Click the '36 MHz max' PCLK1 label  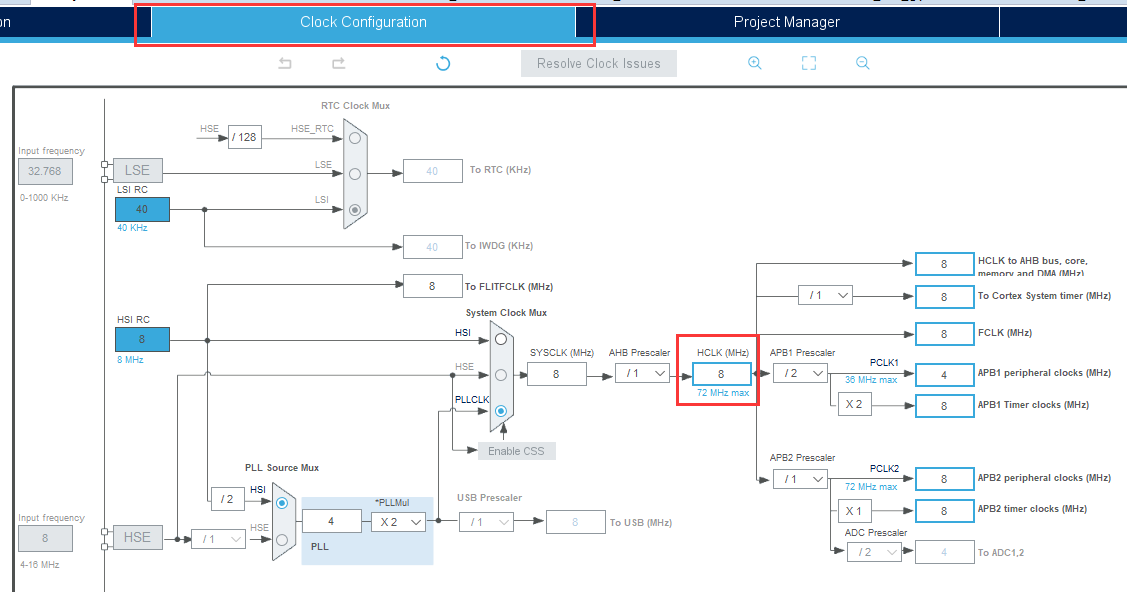tap(871, 380)
